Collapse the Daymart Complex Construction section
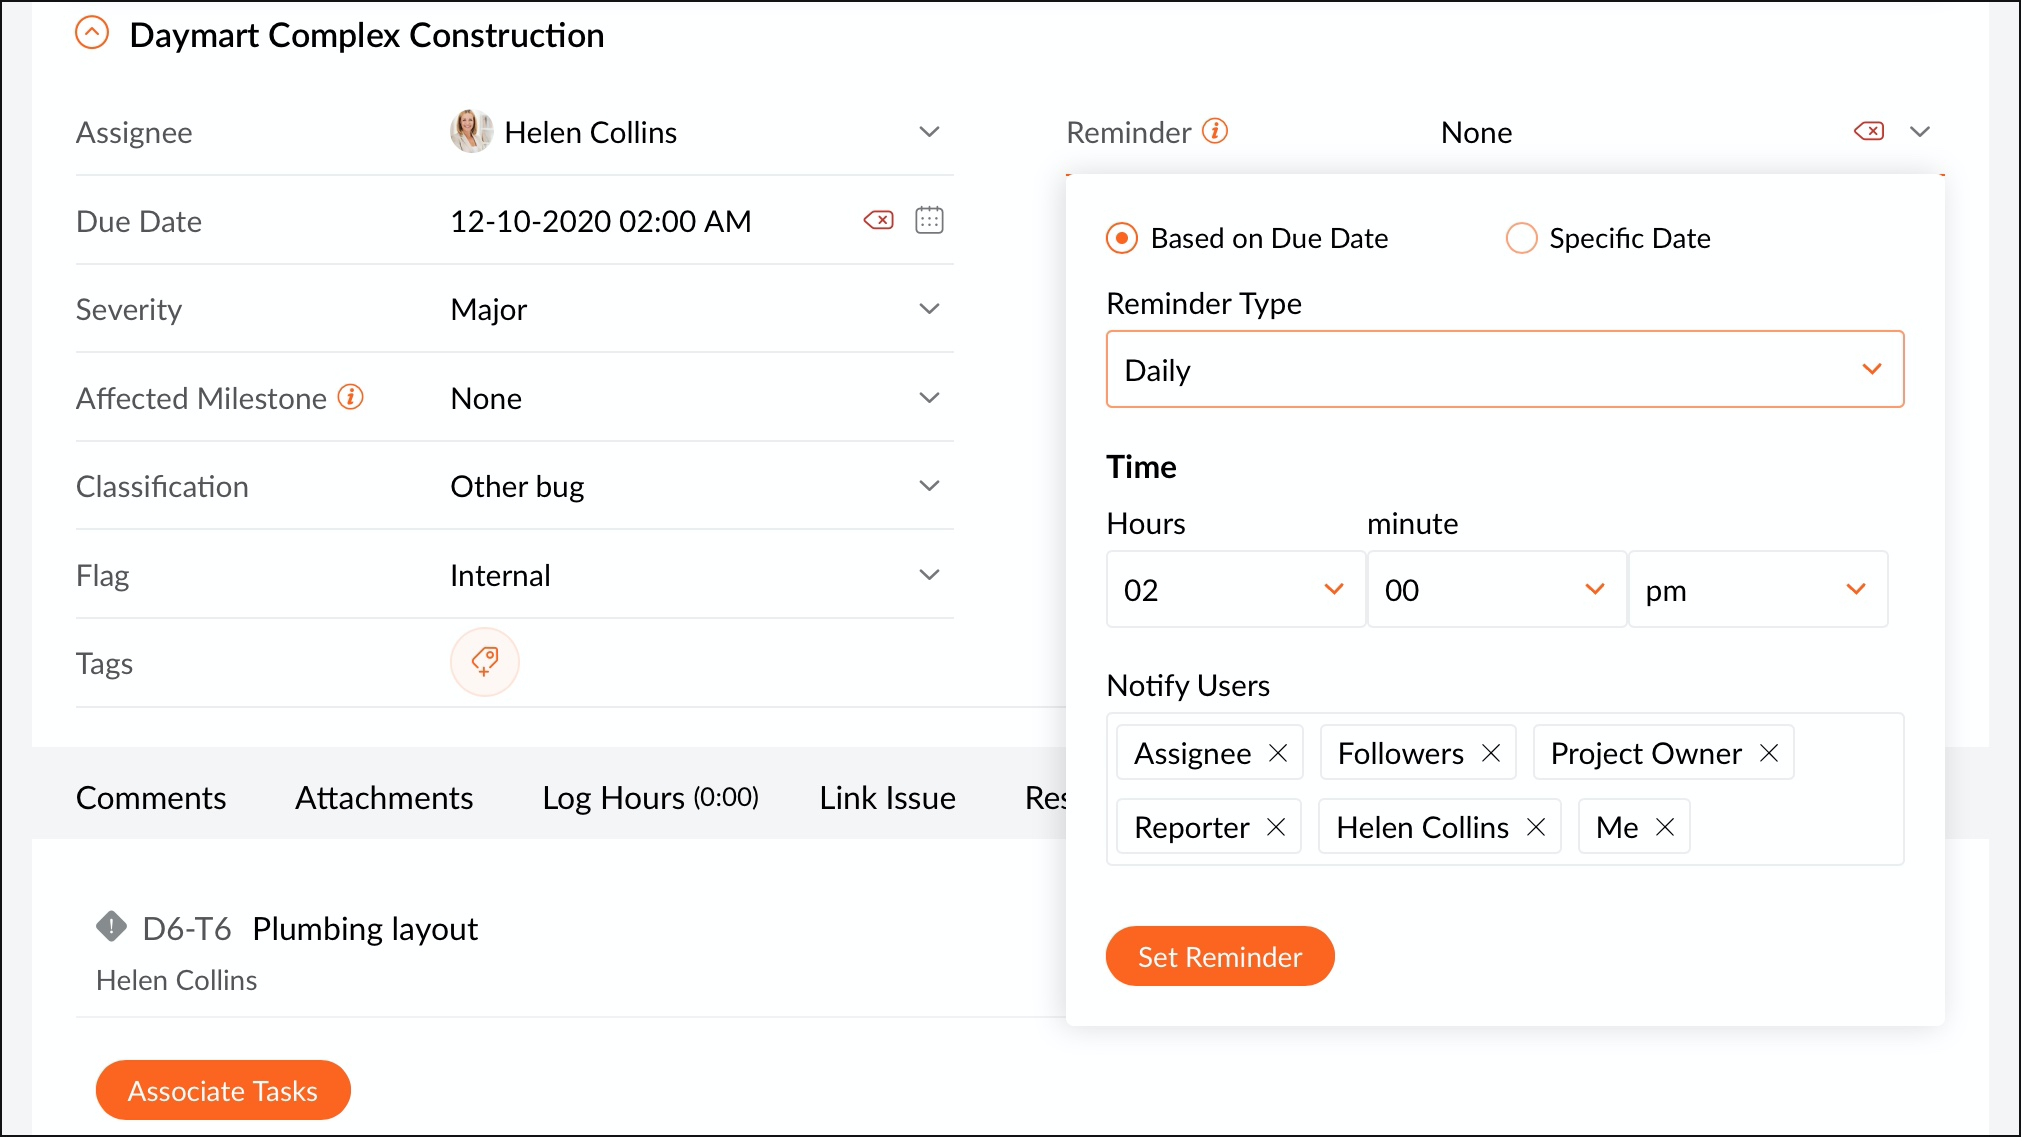Image resolution: width=2021 pixels, height=1137 pixels. (x=92, y=34)
